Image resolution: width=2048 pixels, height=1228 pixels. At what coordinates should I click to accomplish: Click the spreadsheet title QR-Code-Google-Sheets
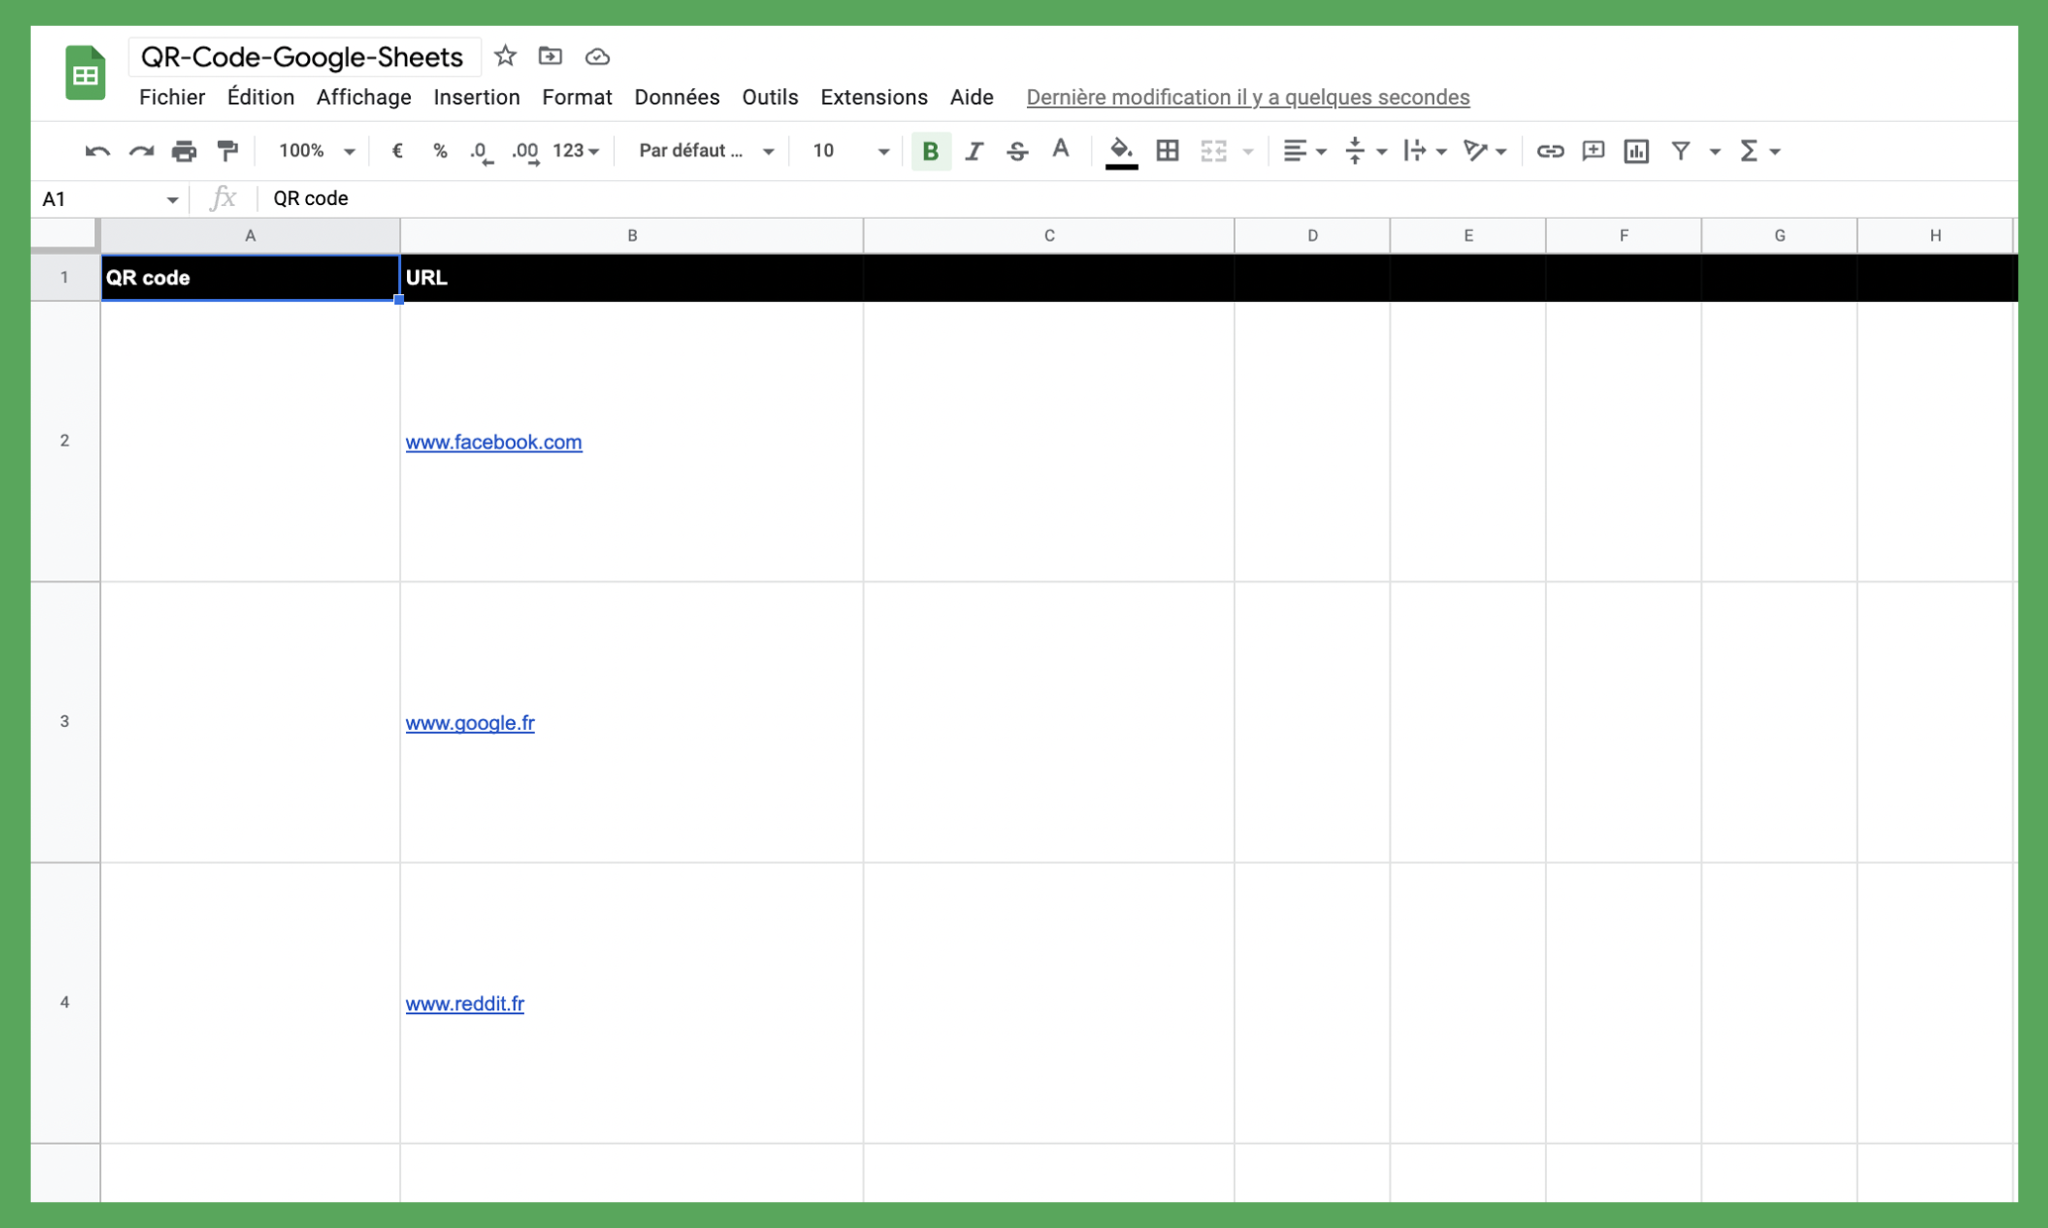(x=303, y=56)
